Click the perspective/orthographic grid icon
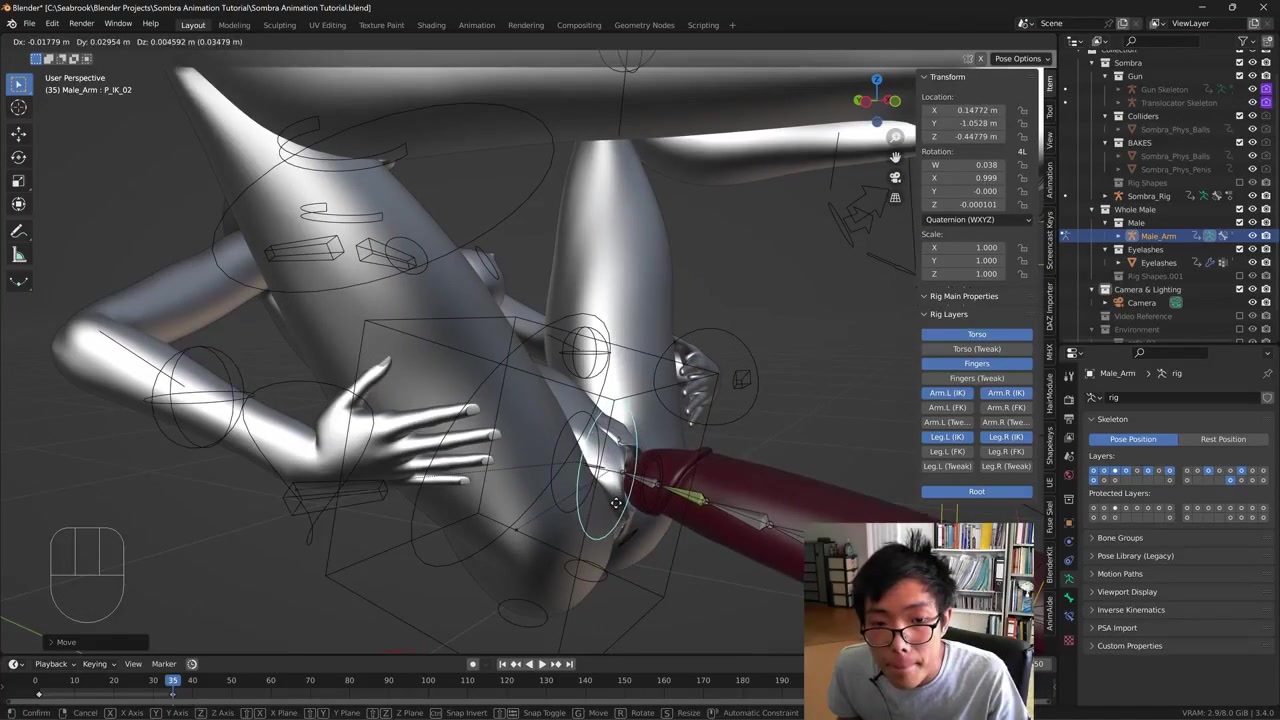This screenshot has height=720, width=1280. (895, 198)
